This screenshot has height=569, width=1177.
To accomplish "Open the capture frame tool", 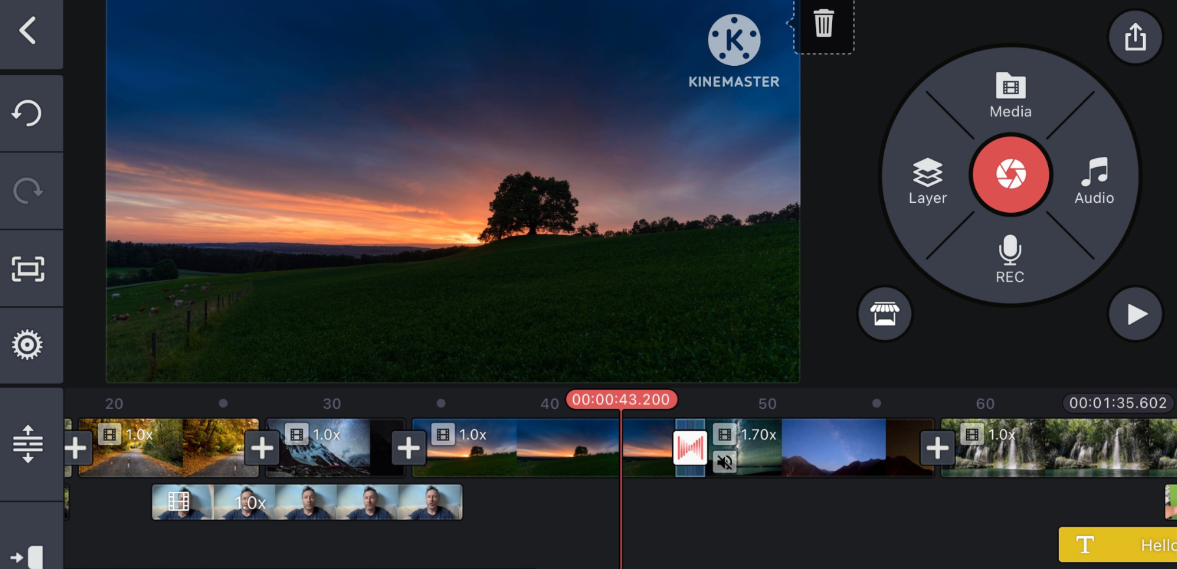I will (28, 269).
